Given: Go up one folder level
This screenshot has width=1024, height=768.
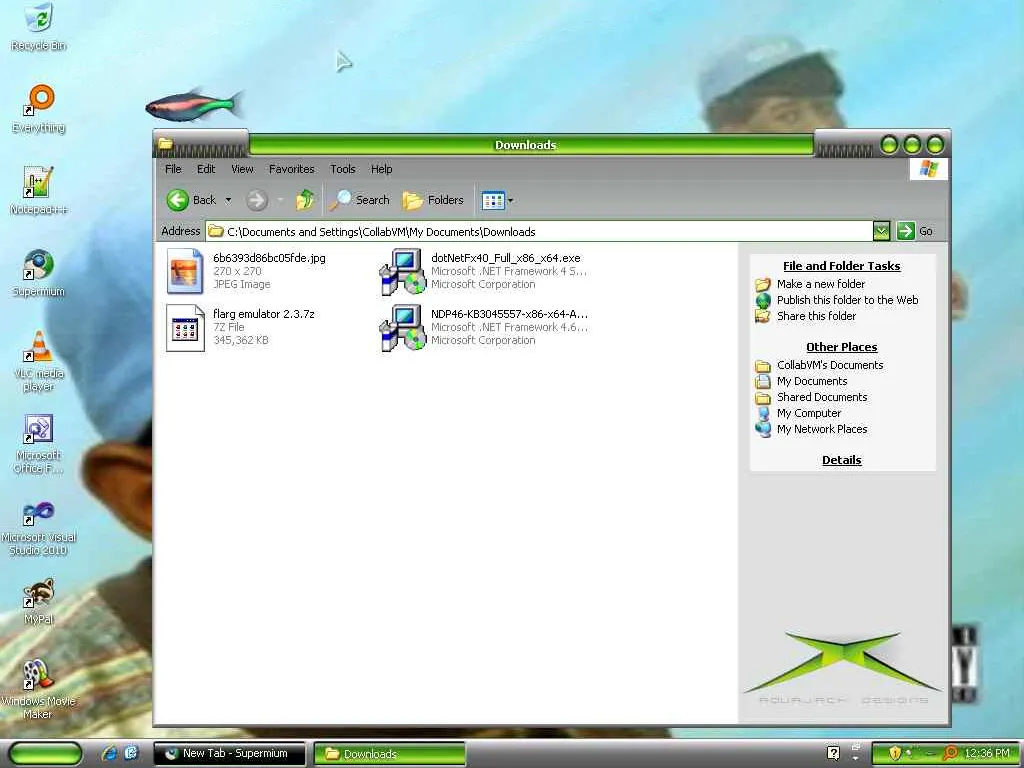Looking at the screenshot, I should click(x=305, y=200).
